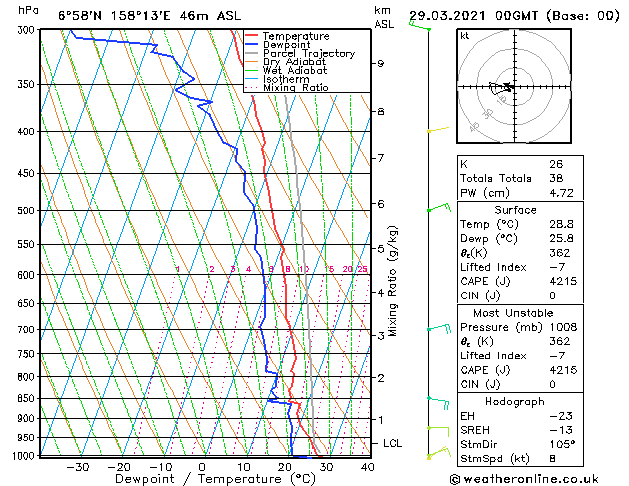
Task: Click the -30 temperature axis label
Action: (77, 467)
